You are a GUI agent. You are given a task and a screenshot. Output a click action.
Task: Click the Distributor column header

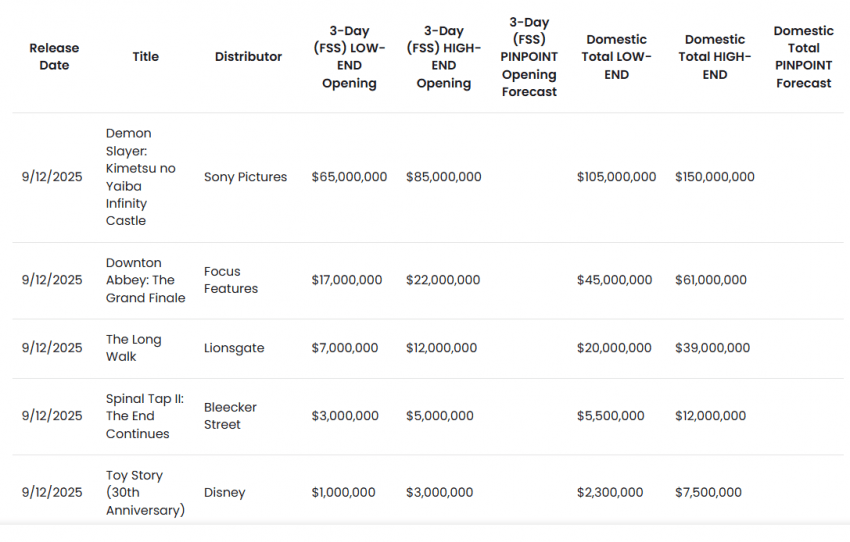pos(248,57)
